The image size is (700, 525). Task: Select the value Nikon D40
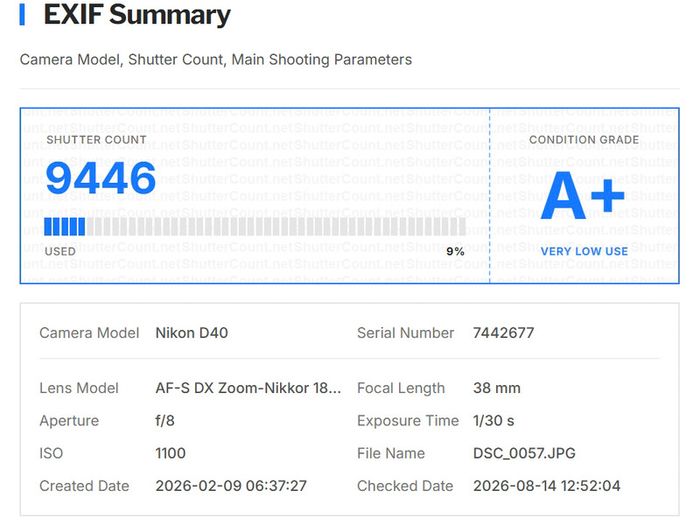[192, 333]
